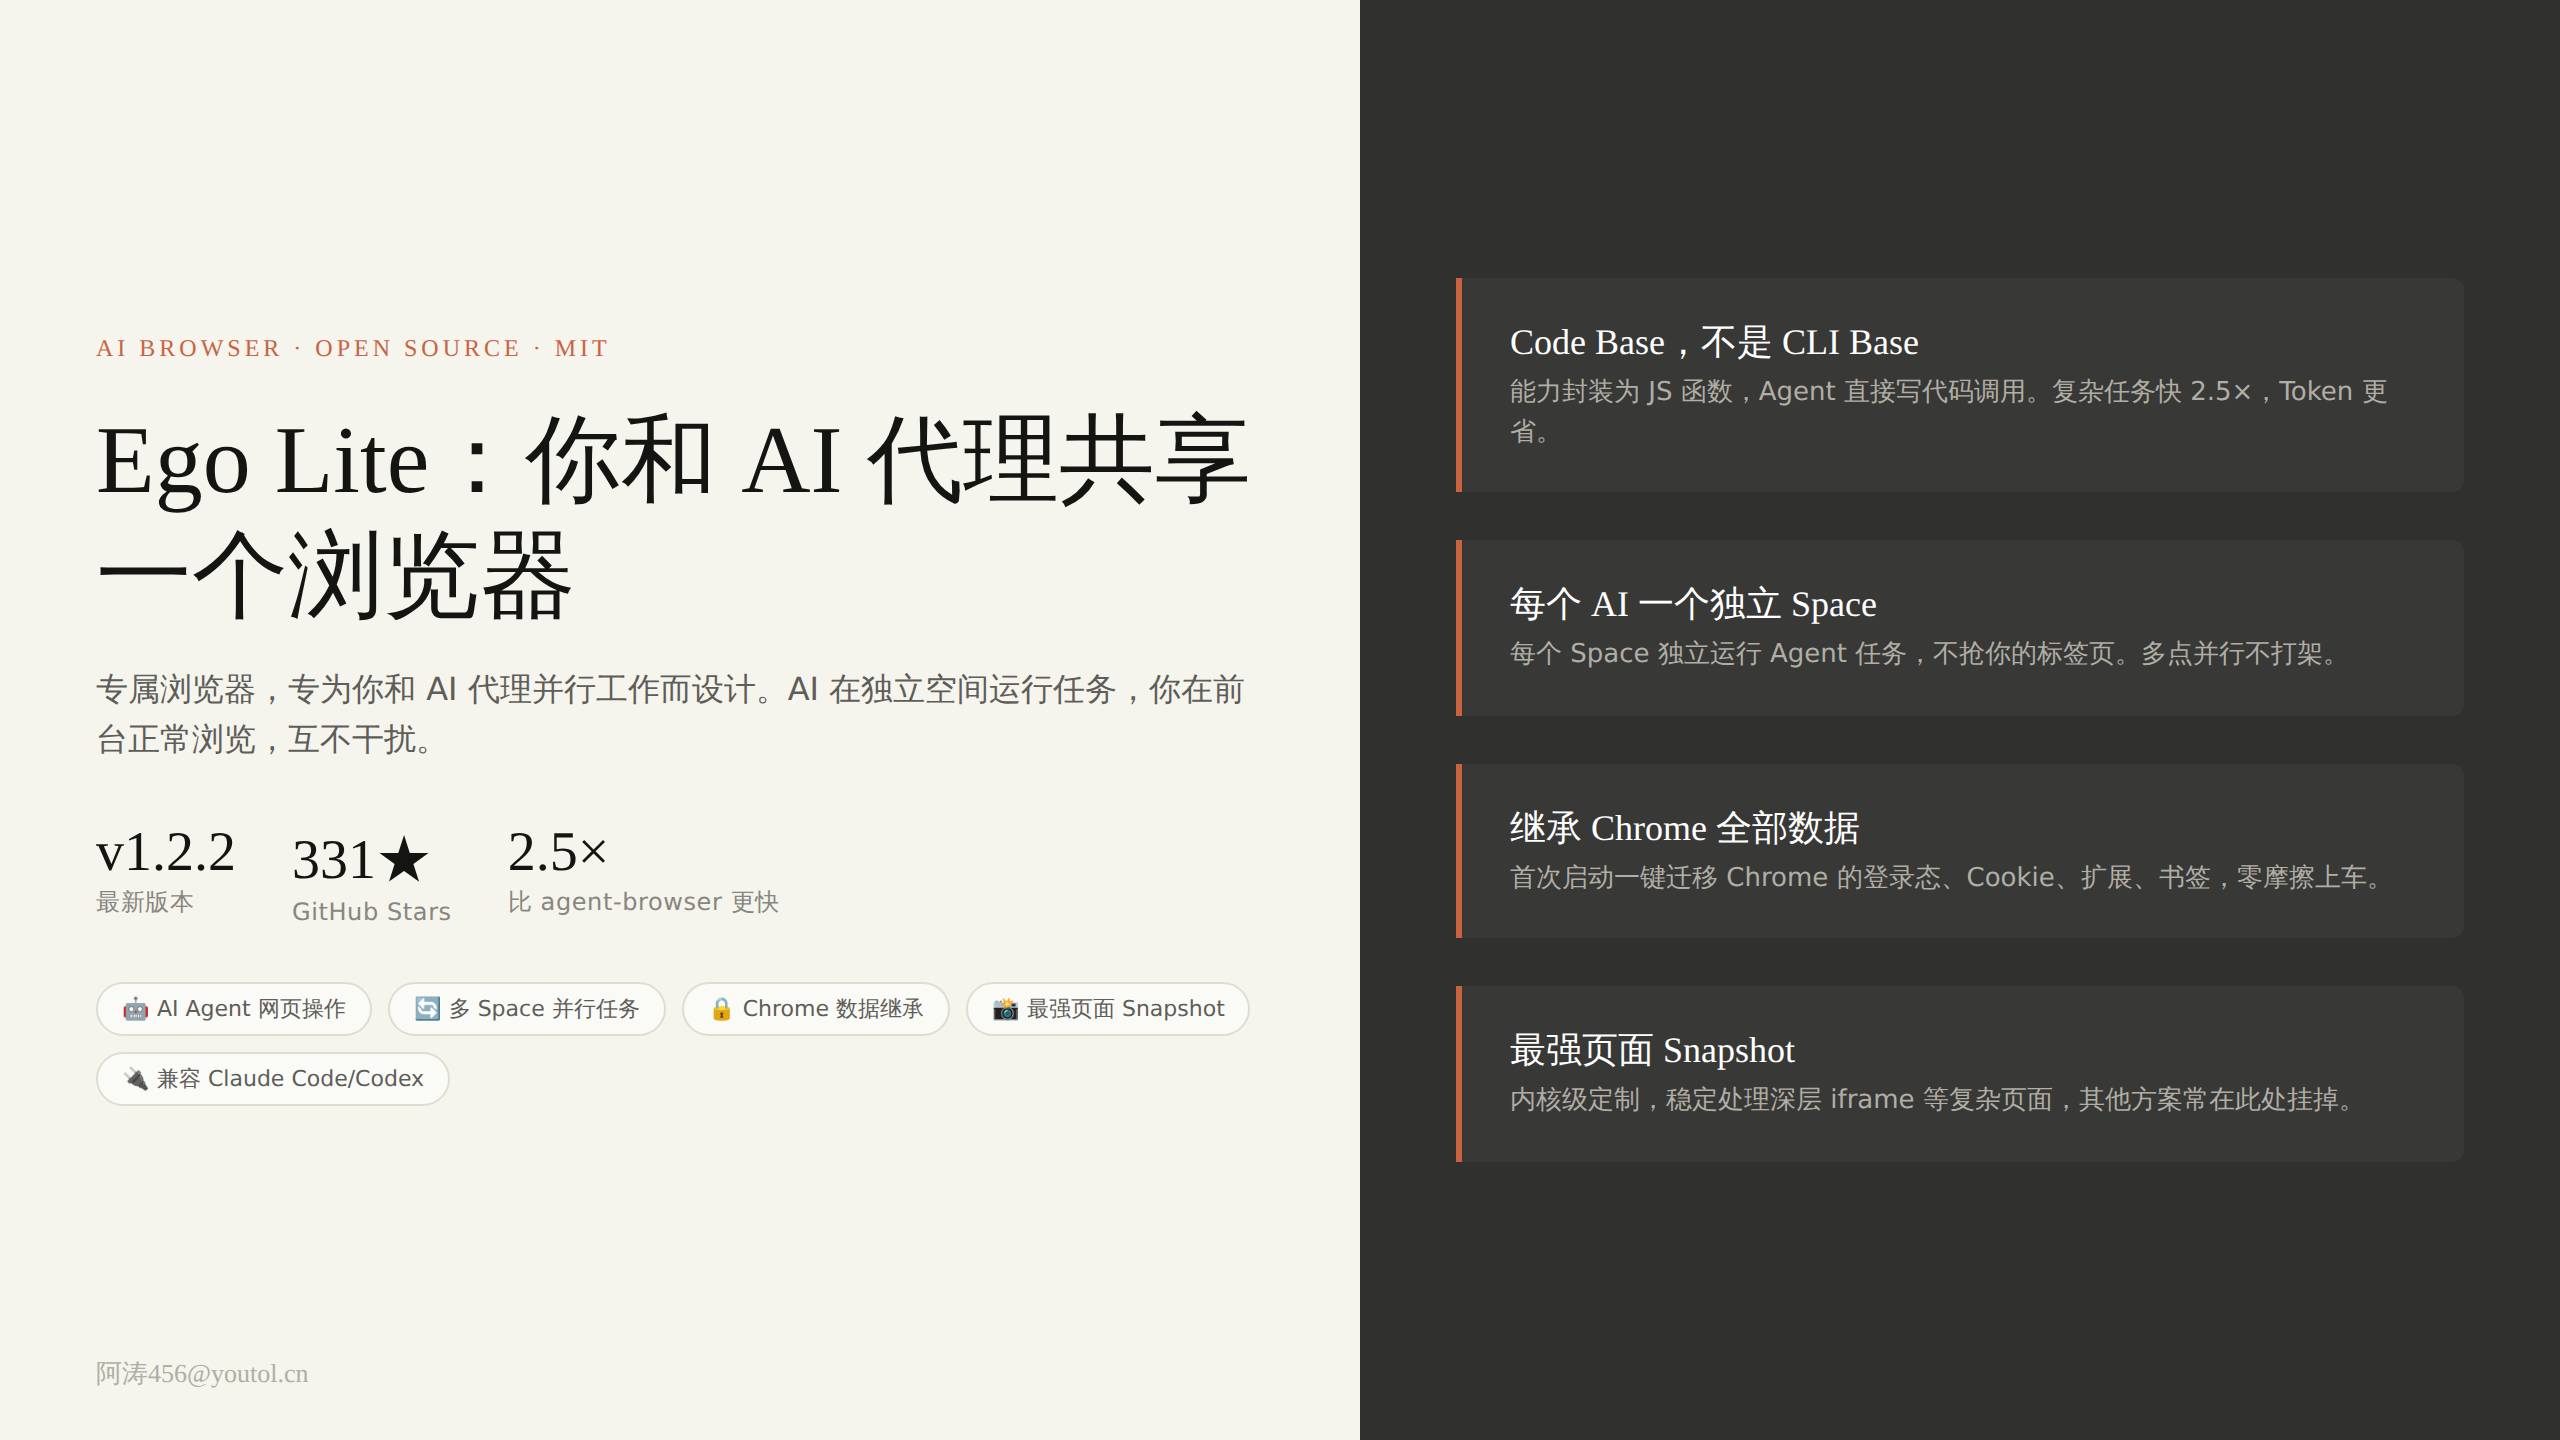
Task: Click the plug icon in Claude Code pill
Action: (135, 1079)
